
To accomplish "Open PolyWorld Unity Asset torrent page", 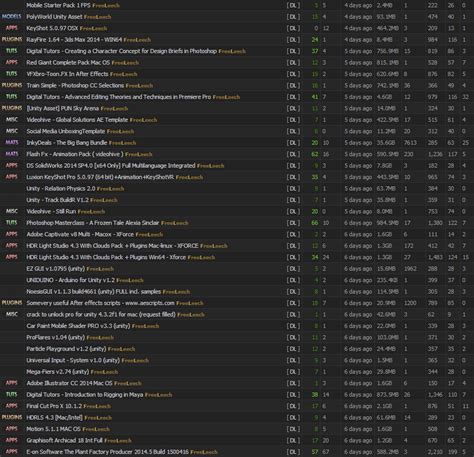I will pyautogui.click(x=54, y=17).
